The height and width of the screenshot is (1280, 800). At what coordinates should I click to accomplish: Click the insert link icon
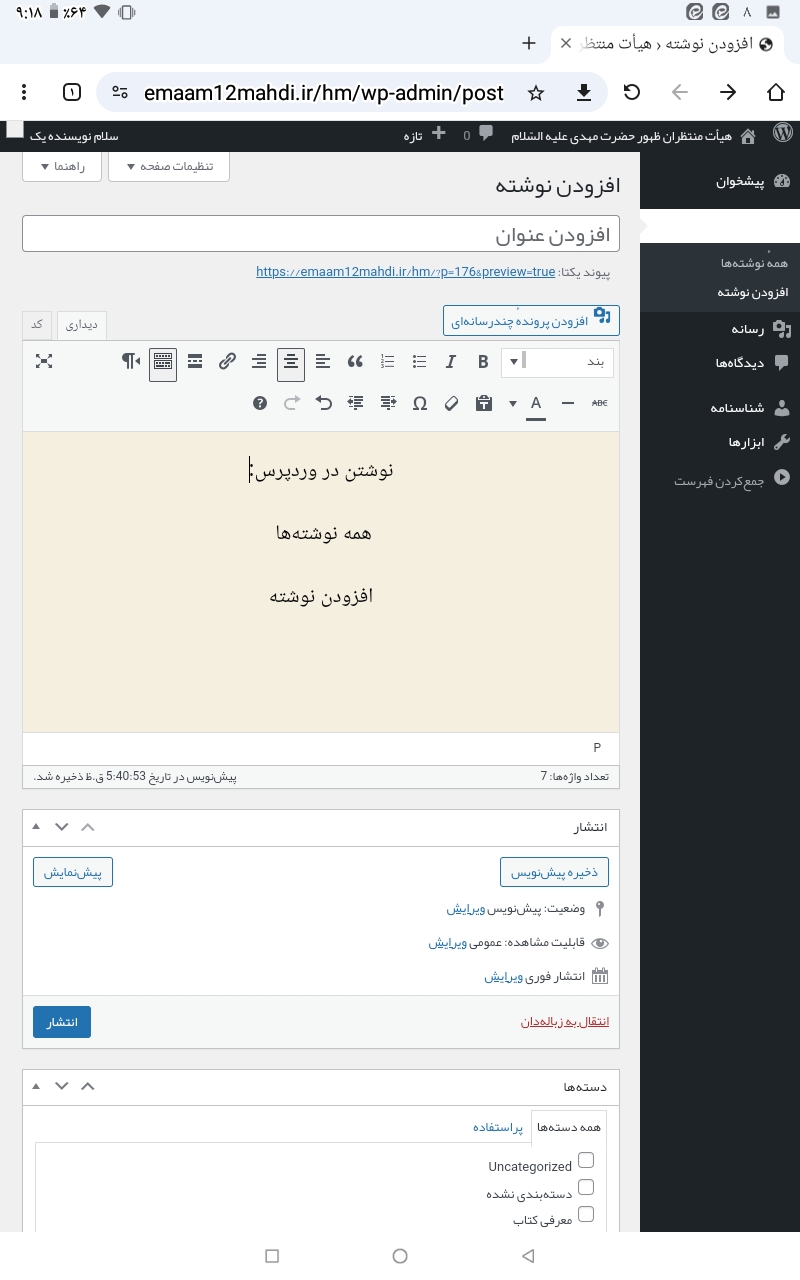(x=227, y=362)
